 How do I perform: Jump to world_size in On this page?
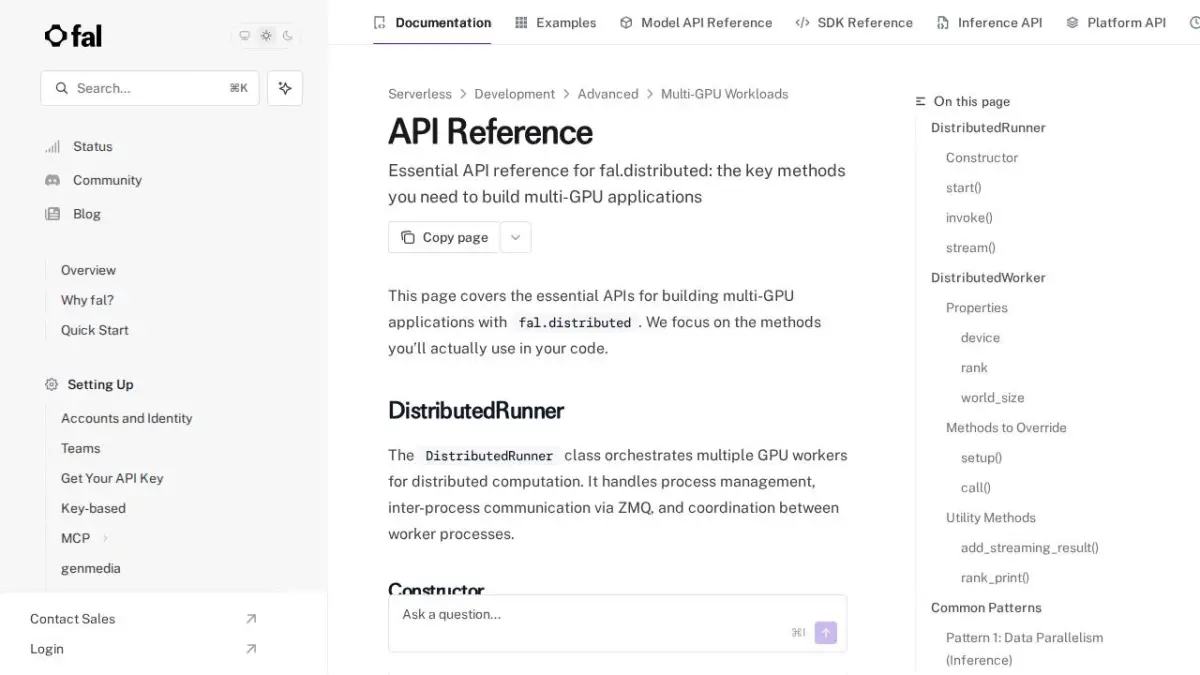tap(993, 398)
